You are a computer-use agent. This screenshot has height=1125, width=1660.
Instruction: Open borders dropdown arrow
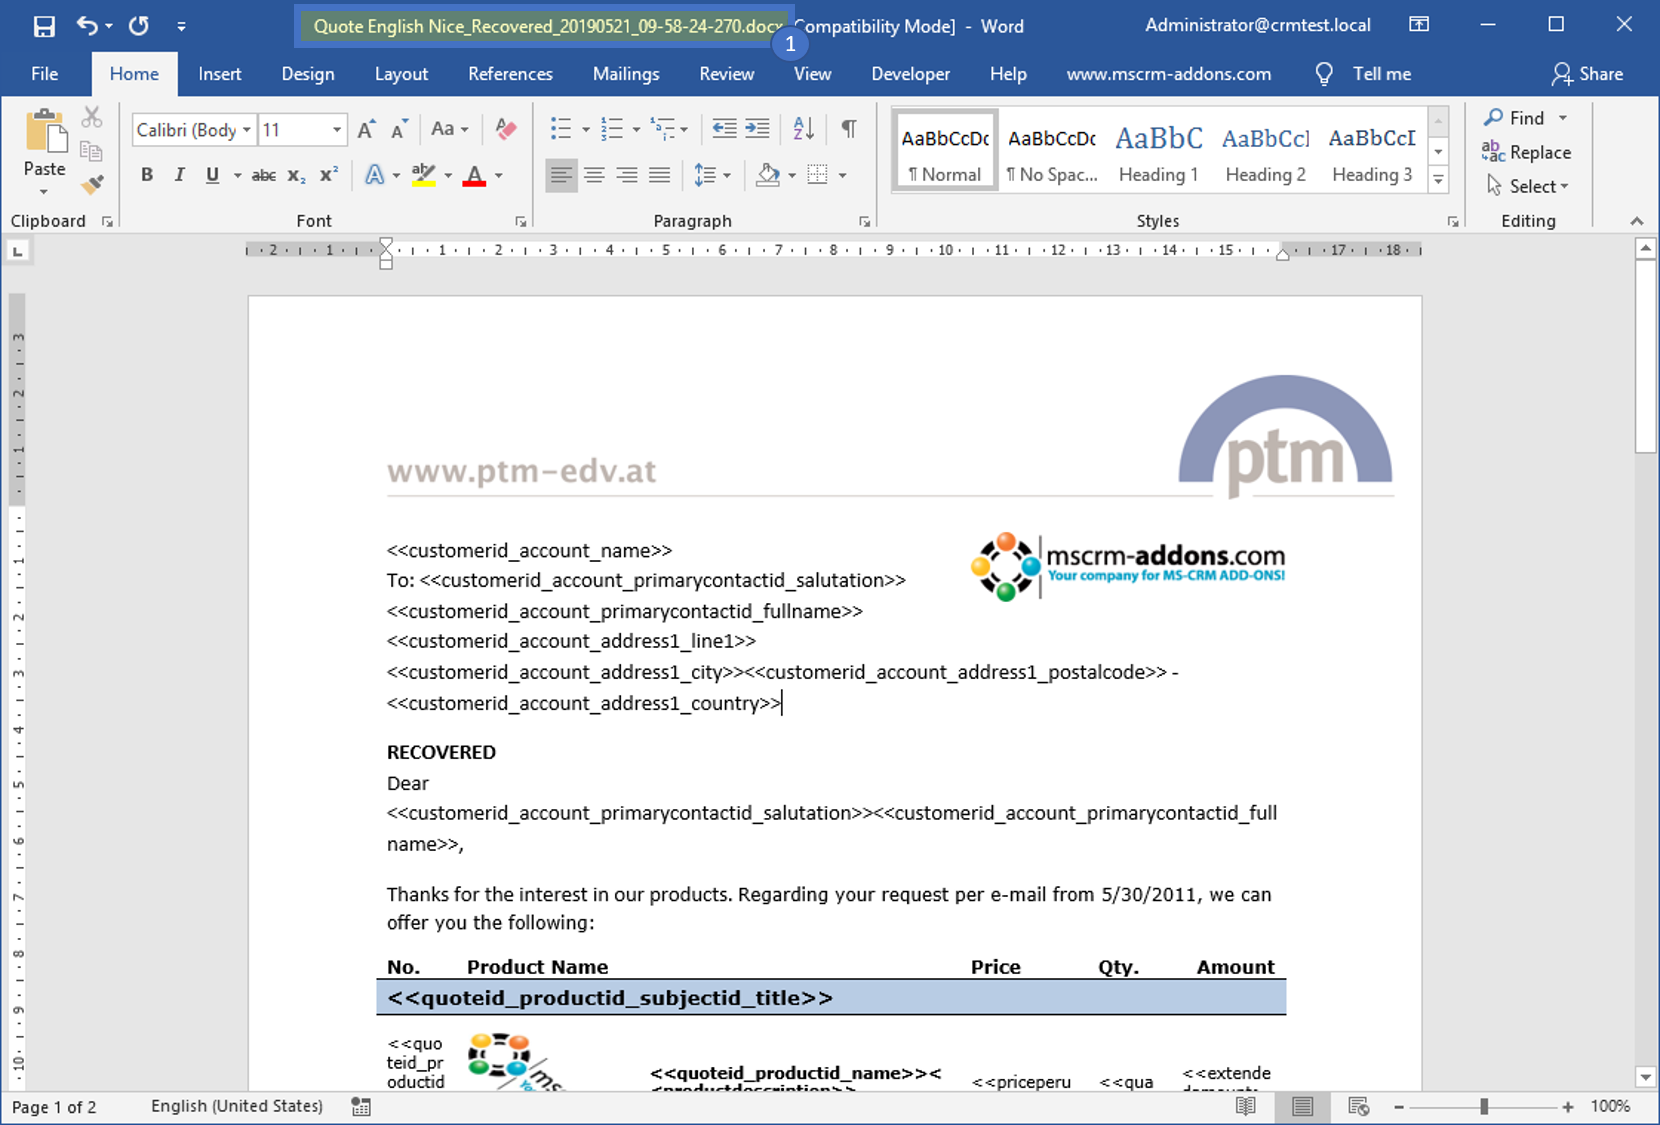tap(843, 176)
